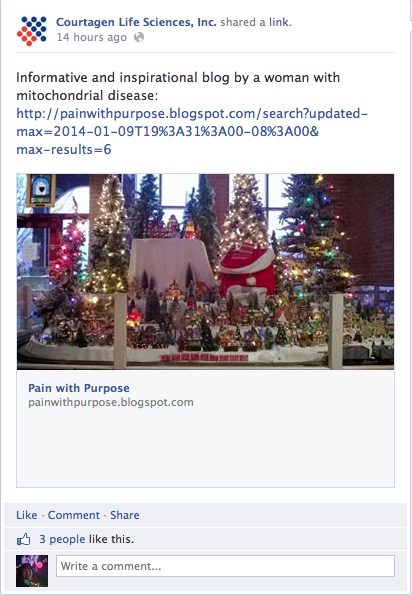Click the post text about mitochondrial disease
The height and width of the screenshot is (595, 412).
coord(178,86)
